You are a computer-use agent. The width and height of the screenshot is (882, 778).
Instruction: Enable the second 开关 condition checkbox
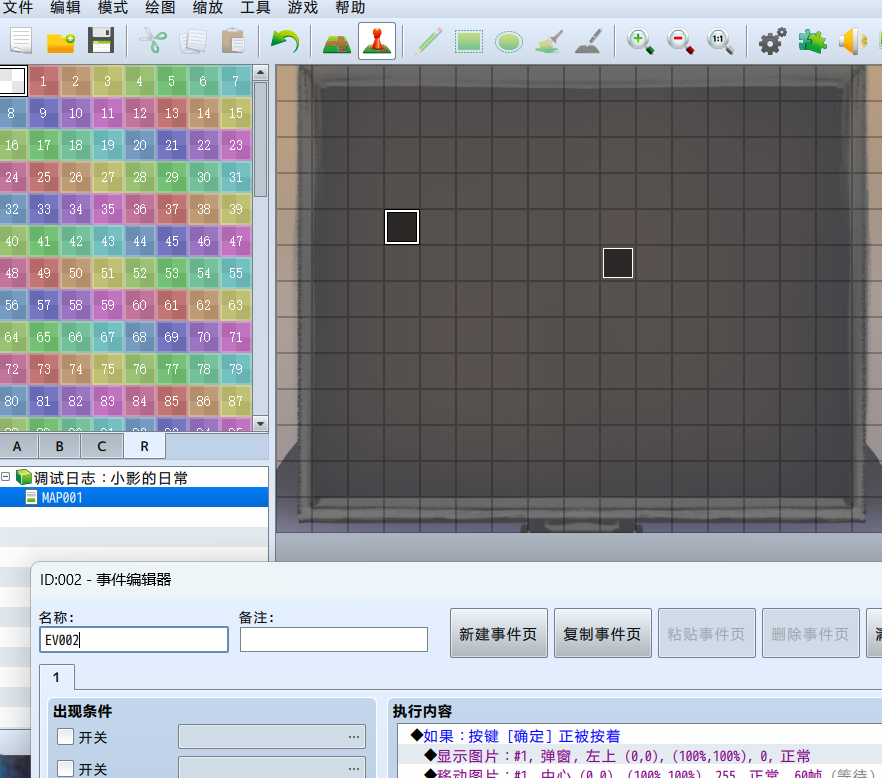[65, 768]
